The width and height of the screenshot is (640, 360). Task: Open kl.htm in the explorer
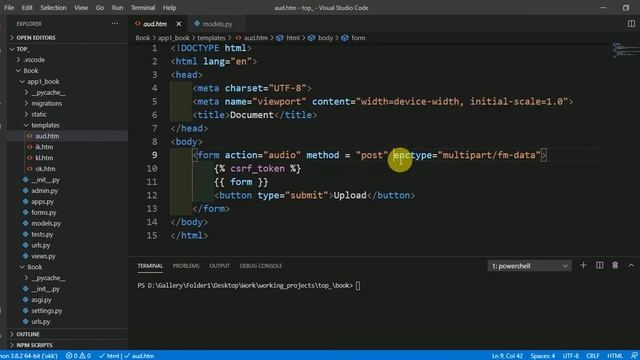67,158
